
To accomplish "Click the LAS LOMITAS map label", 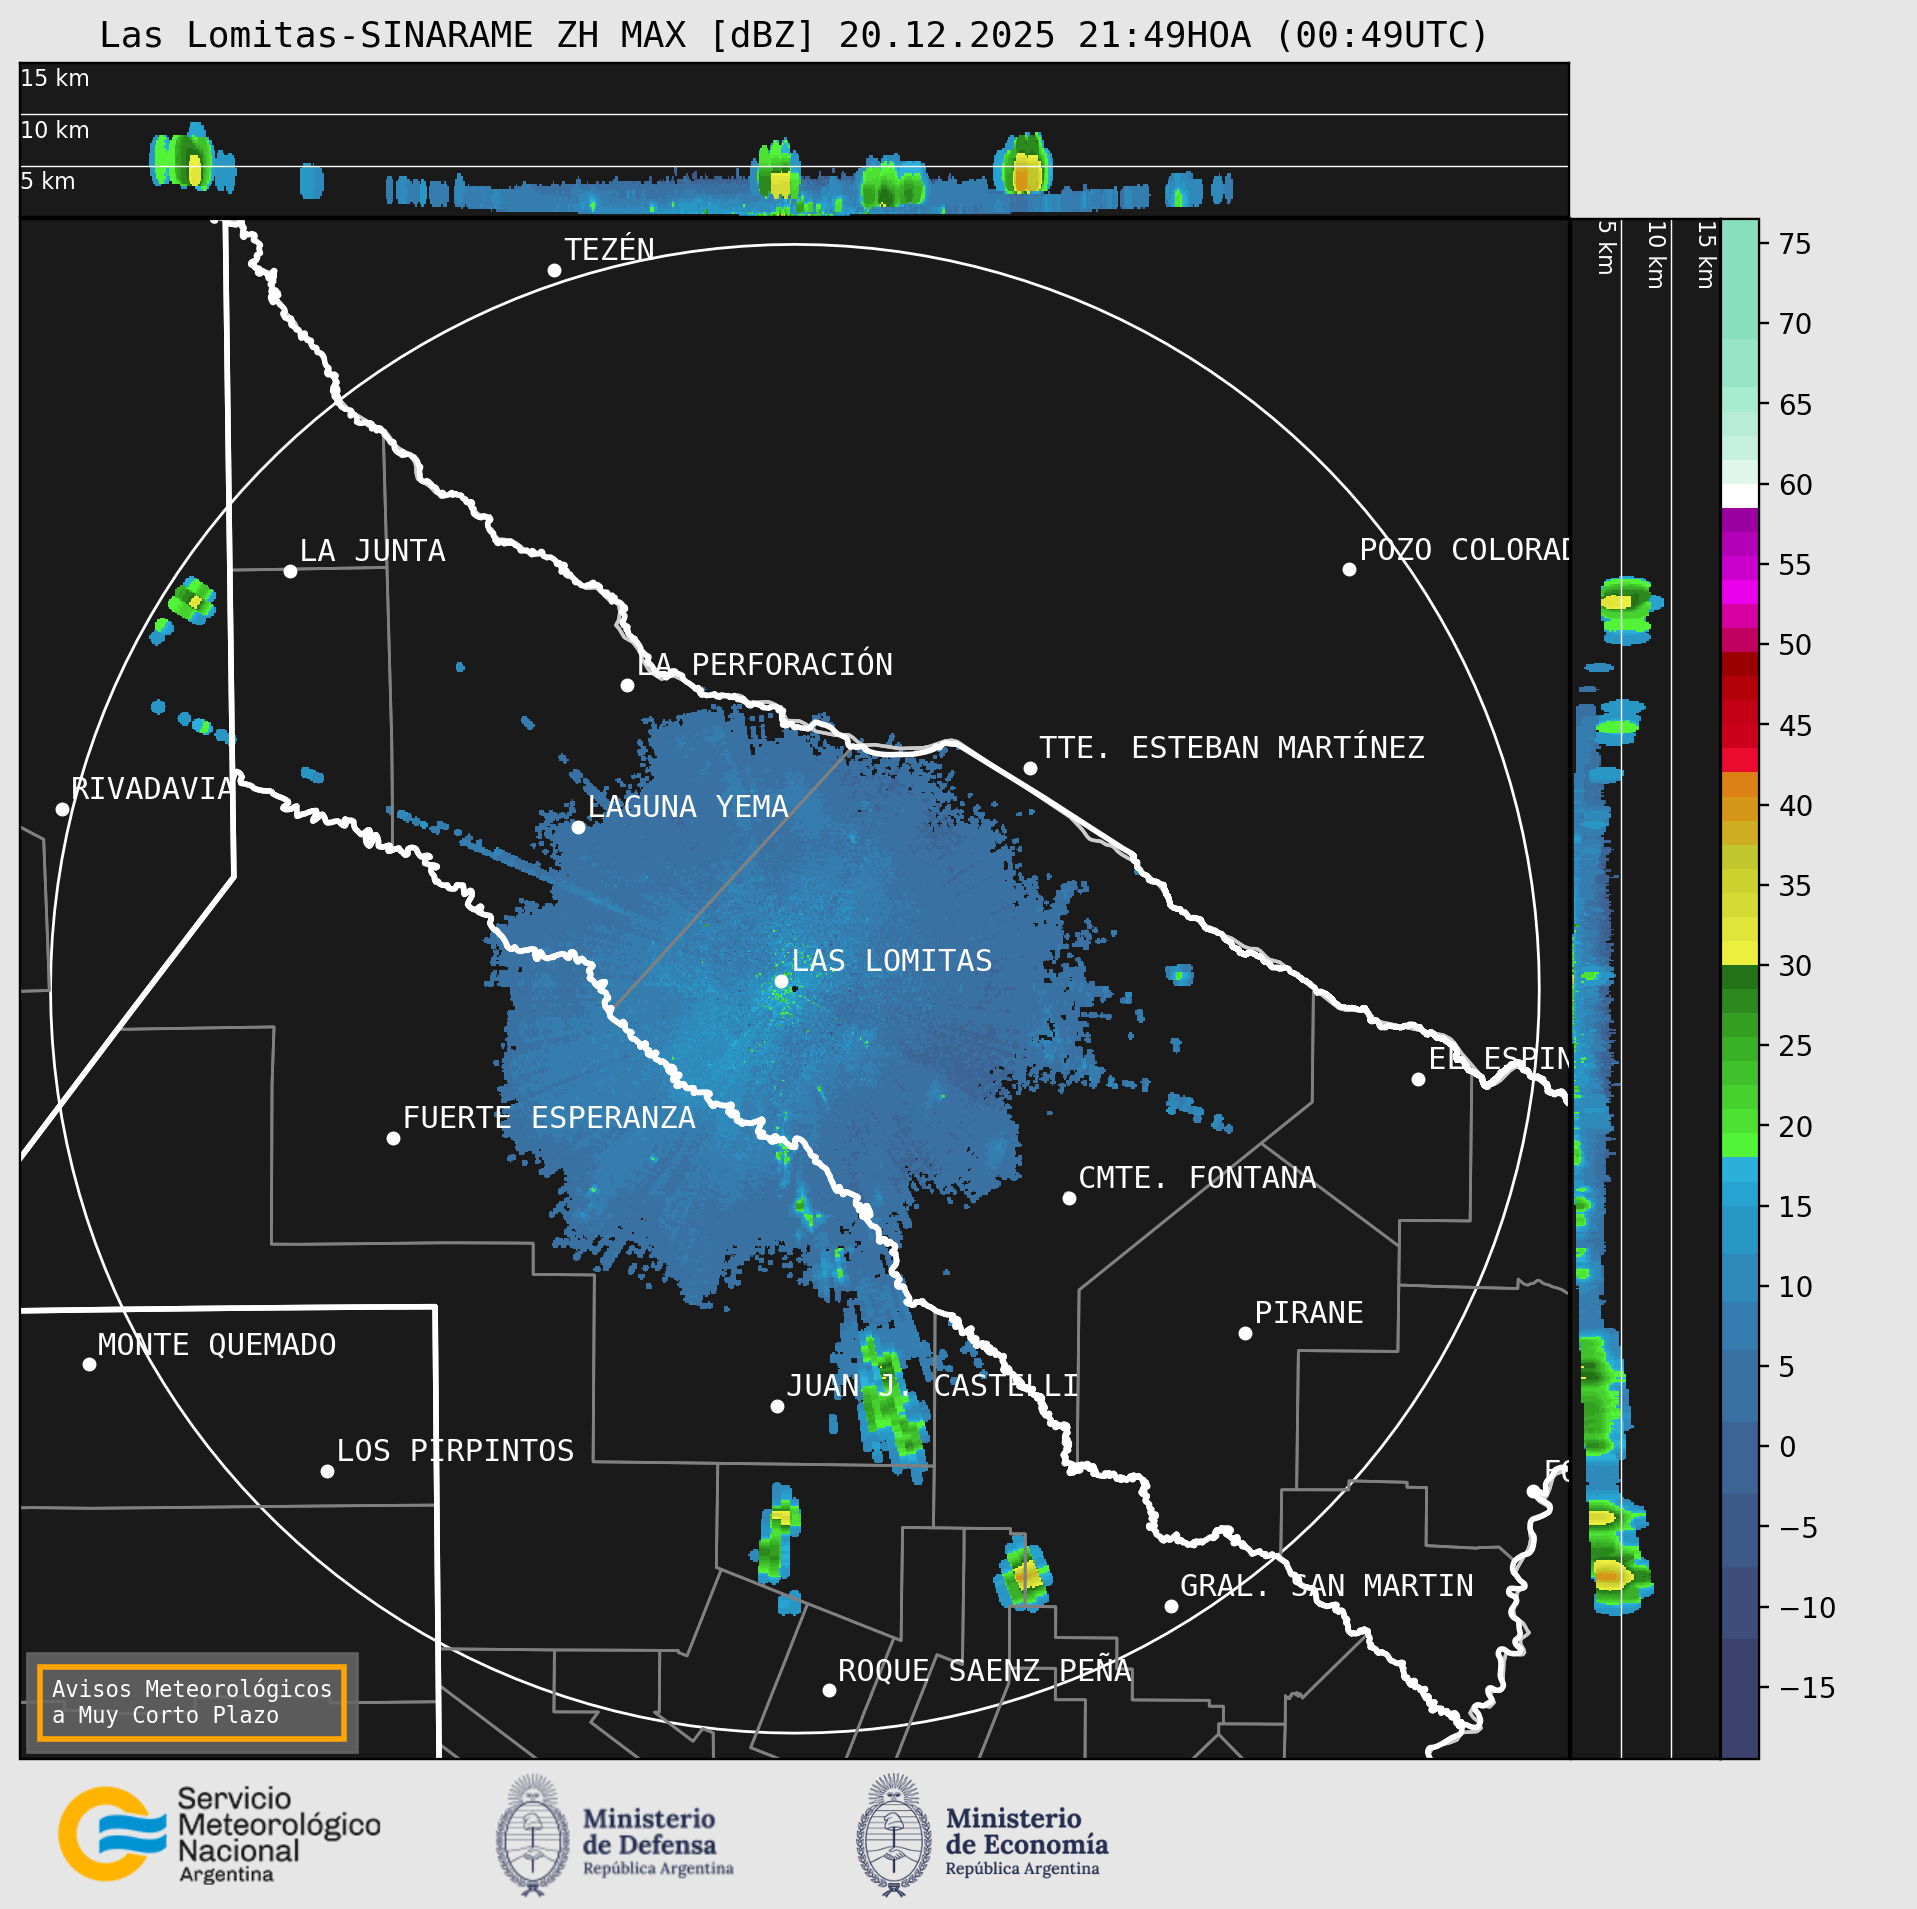I will pyautogui.click(x=892, y=961).
